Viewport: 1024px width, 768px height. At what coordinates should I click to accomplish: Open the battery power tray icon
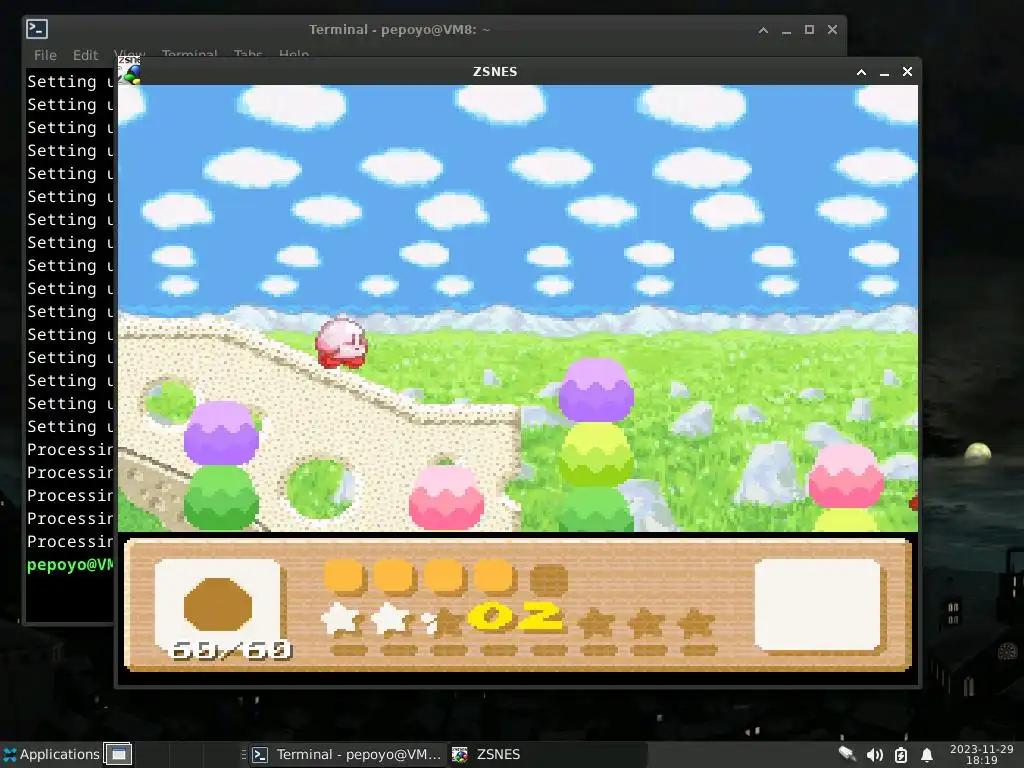point(901,755)
